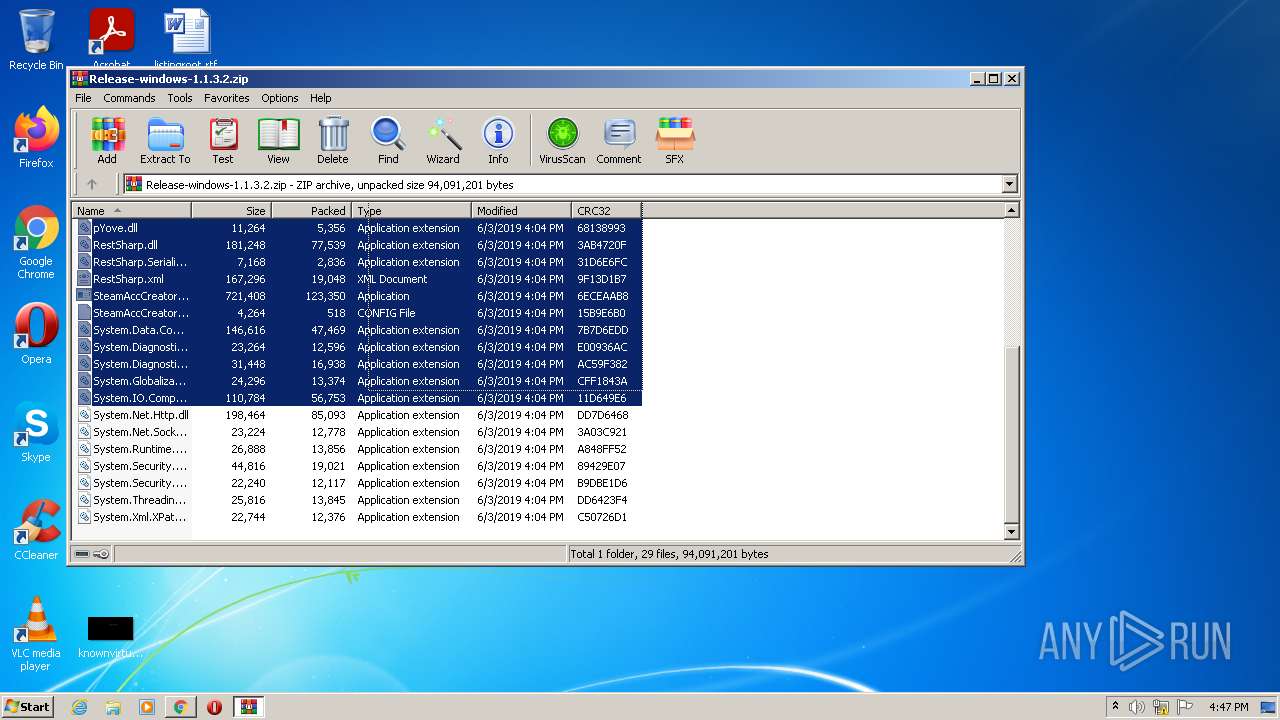This screenshot has width=1280, height=720.
Task: Click the View toolbar icon
Action: [278, 141]
